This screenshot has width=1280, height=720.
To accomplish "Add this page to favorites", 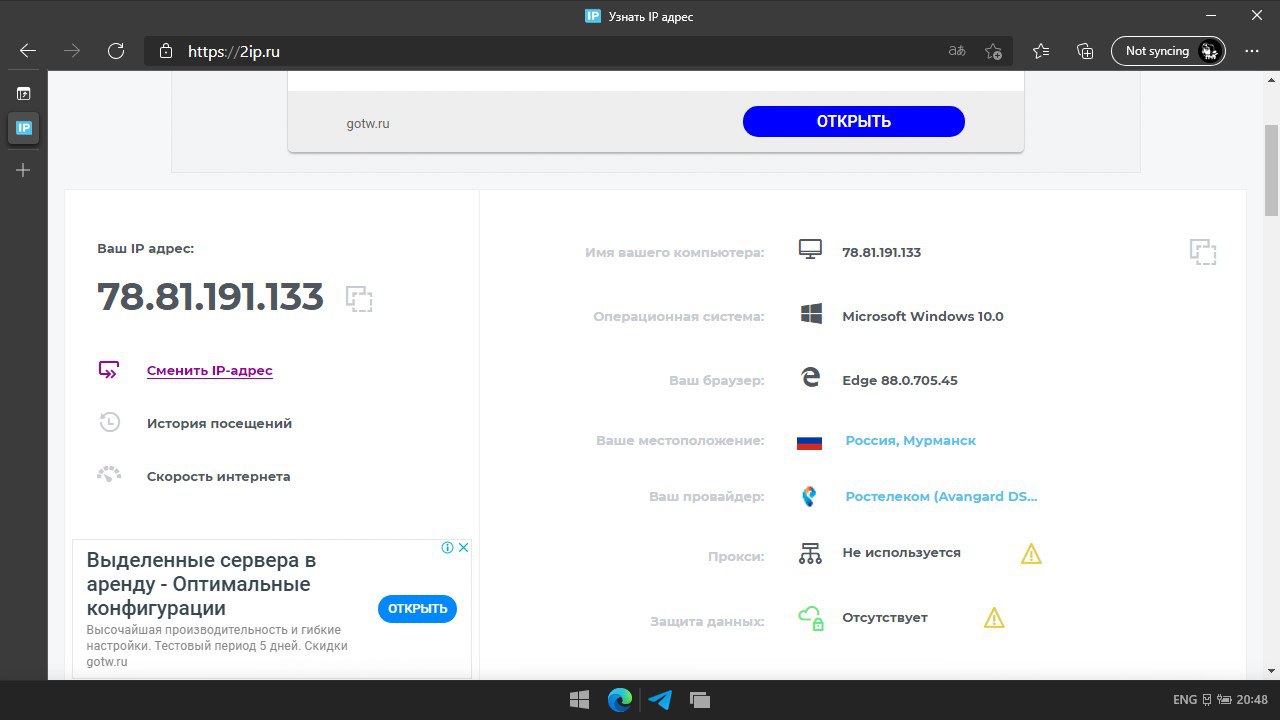I will 993,51.
